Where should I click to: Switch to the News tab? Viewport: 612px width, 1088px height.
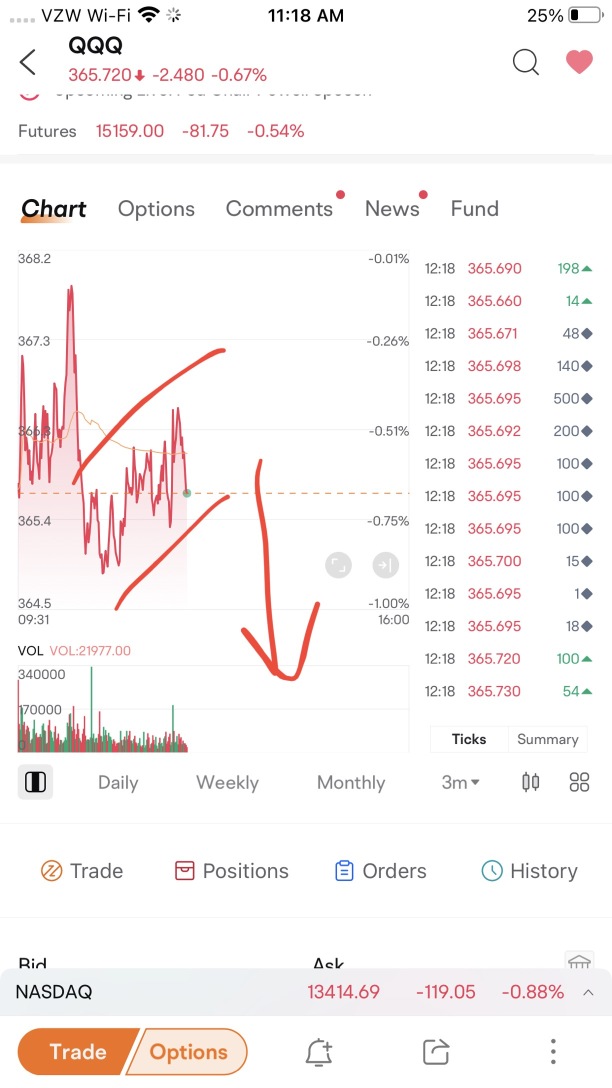(x=391, y=208)
